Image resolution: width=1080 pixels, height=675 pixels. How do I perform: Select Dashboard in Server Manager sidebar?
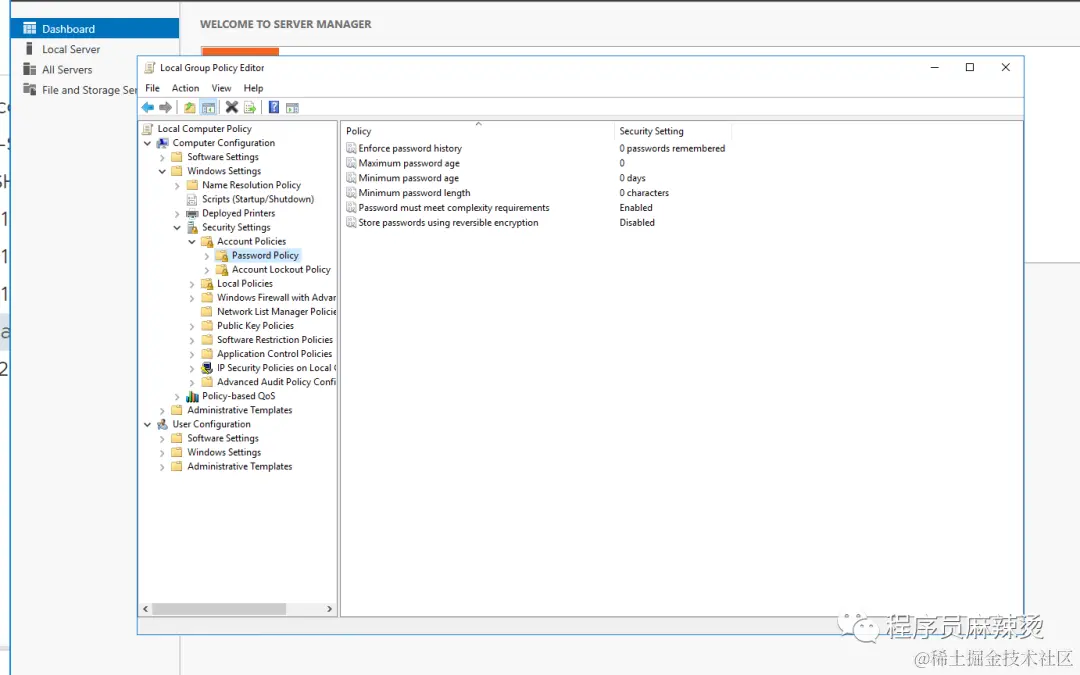click(94, 28)
